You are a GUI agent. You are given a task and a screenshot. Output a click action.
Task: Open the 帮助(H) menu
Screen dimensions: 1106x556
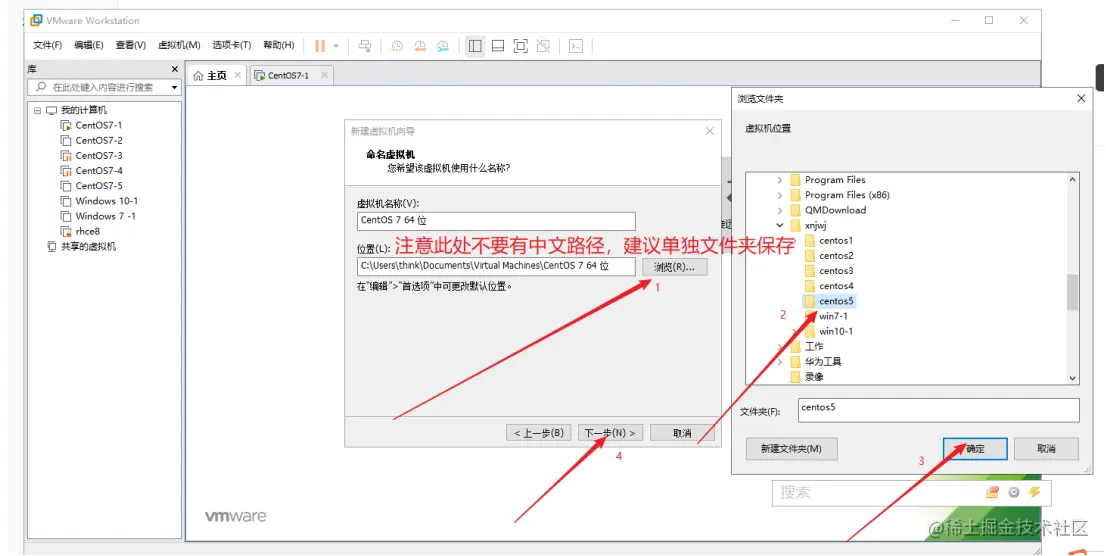tap(279, 45)
